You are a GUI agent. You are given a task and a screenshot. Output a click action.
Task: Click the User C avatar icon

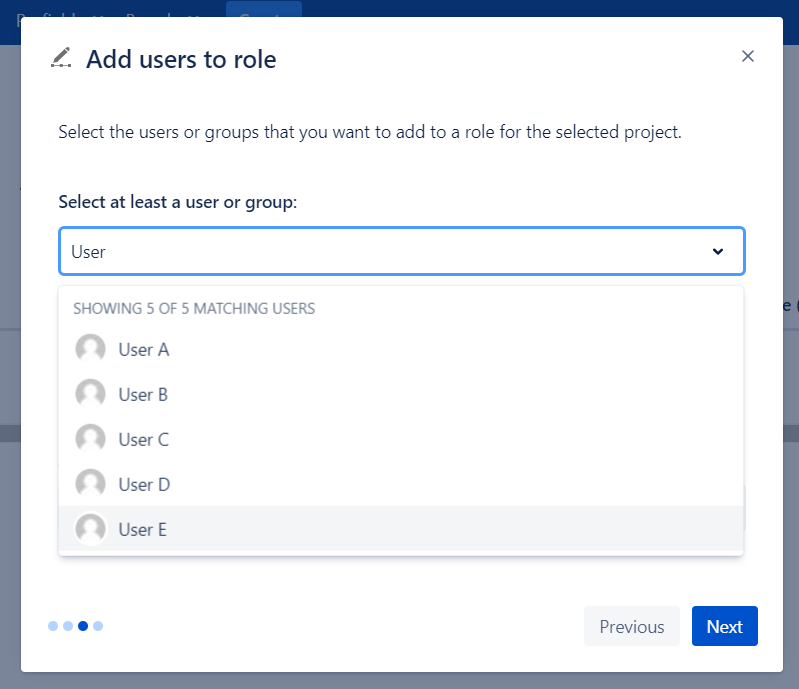(91, 439)
